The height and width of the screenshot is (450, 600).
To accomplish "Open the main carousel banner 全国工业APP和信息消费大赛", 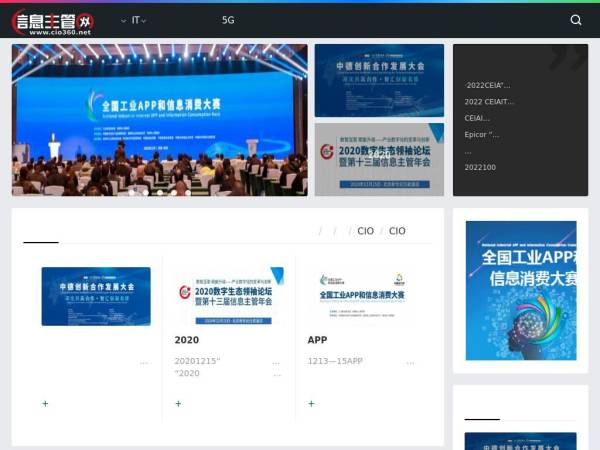I will coord(160,120).
